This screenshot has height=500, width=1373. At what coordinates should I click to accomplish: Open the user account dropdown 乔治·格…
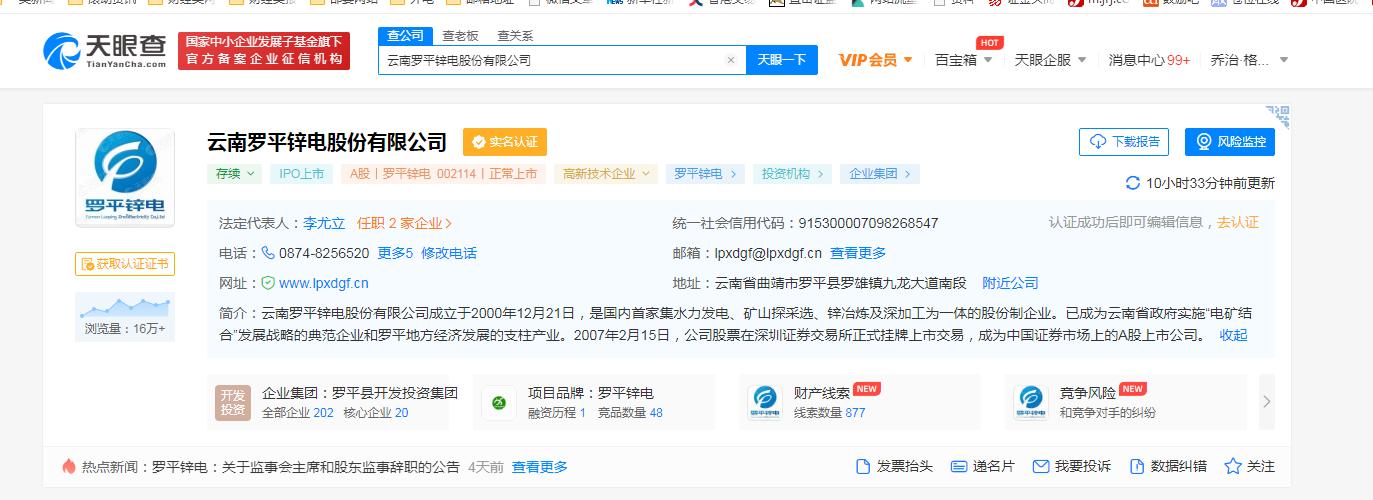click(1249, 60)
